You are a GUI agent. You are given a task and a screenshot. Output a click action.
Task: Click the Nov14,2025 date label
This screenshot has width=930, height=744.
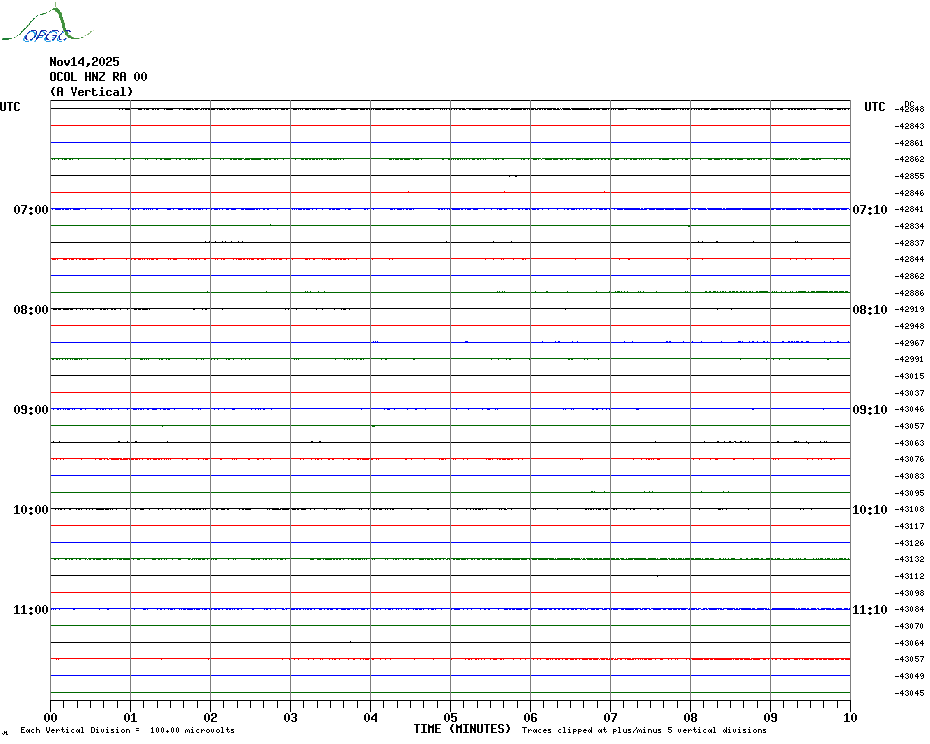point(84,62)
